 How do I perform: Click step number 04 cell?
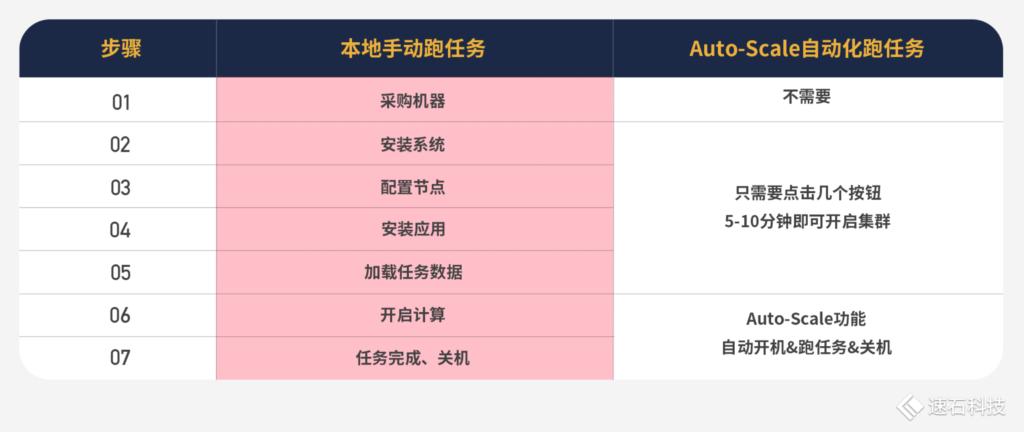(x=120, y=229)
